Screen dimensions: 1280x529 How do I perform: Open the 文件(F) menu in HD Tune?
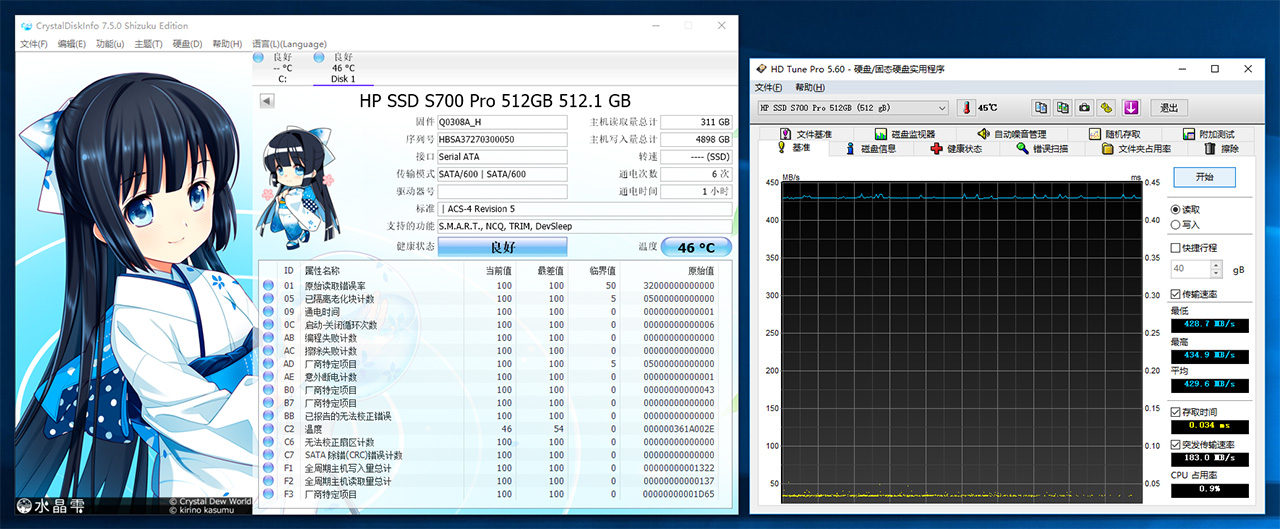pos(769,88)
